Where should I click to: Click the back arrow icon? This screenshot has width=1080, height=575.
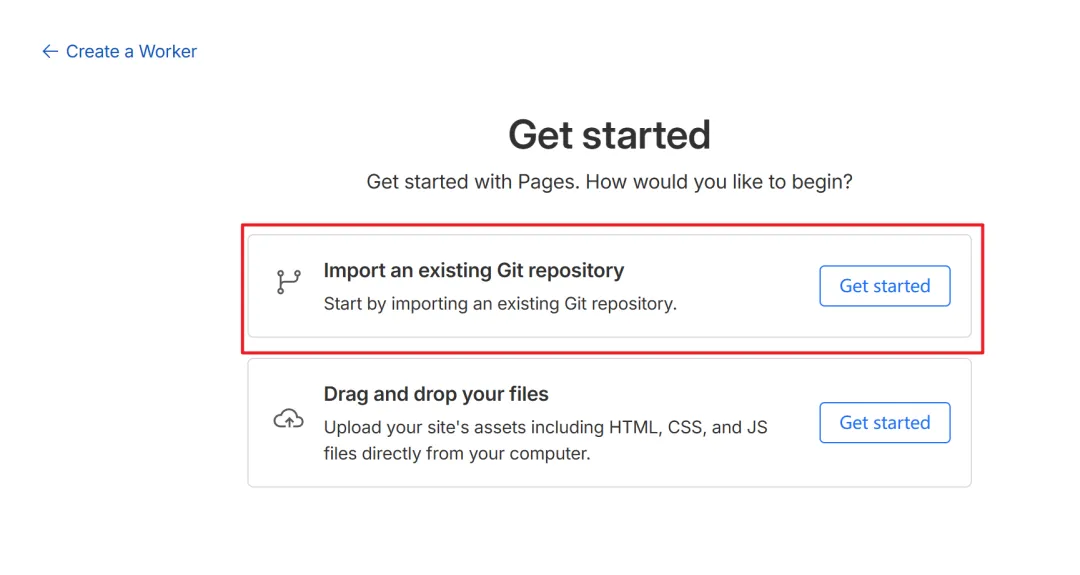click(x=50, y=52)
